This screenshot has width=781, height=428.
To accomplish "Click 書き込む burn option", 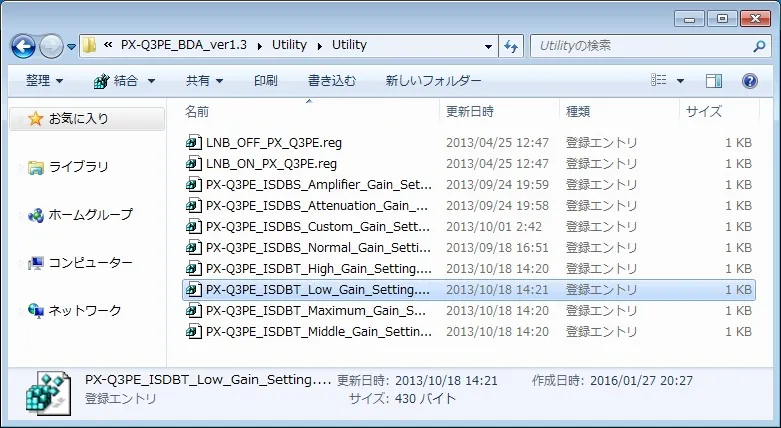I will [332, 81].
